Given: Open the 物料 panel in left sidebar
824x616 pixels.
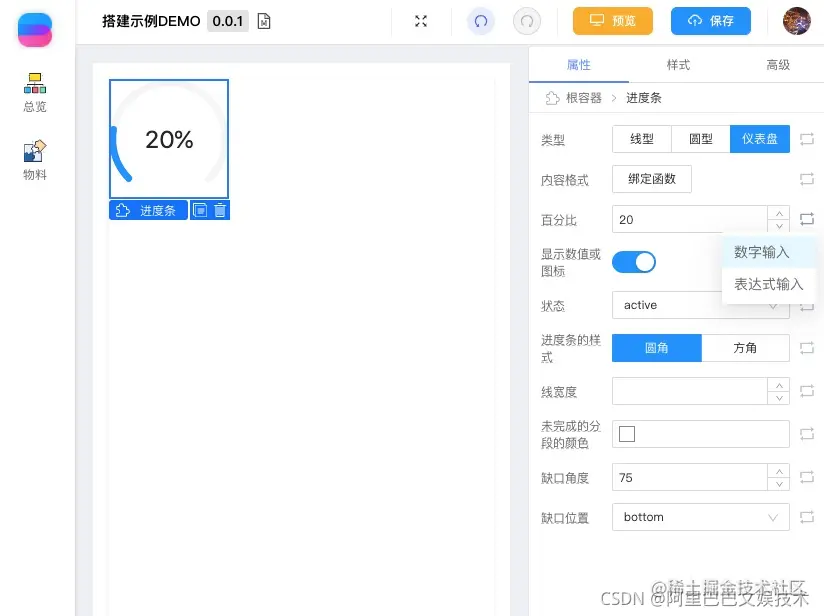Looking at the screenshot, I should 34,155.
